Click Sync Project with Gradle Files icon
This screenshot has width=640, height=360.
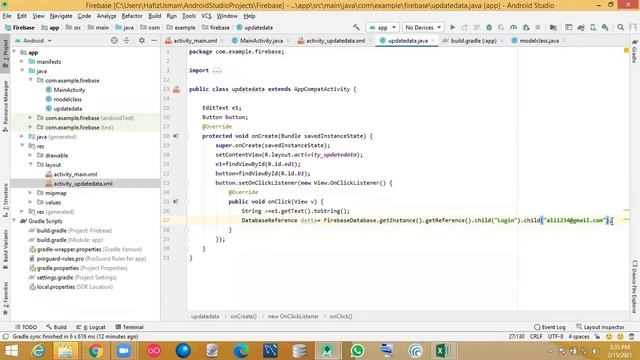(x=581, y=27)
